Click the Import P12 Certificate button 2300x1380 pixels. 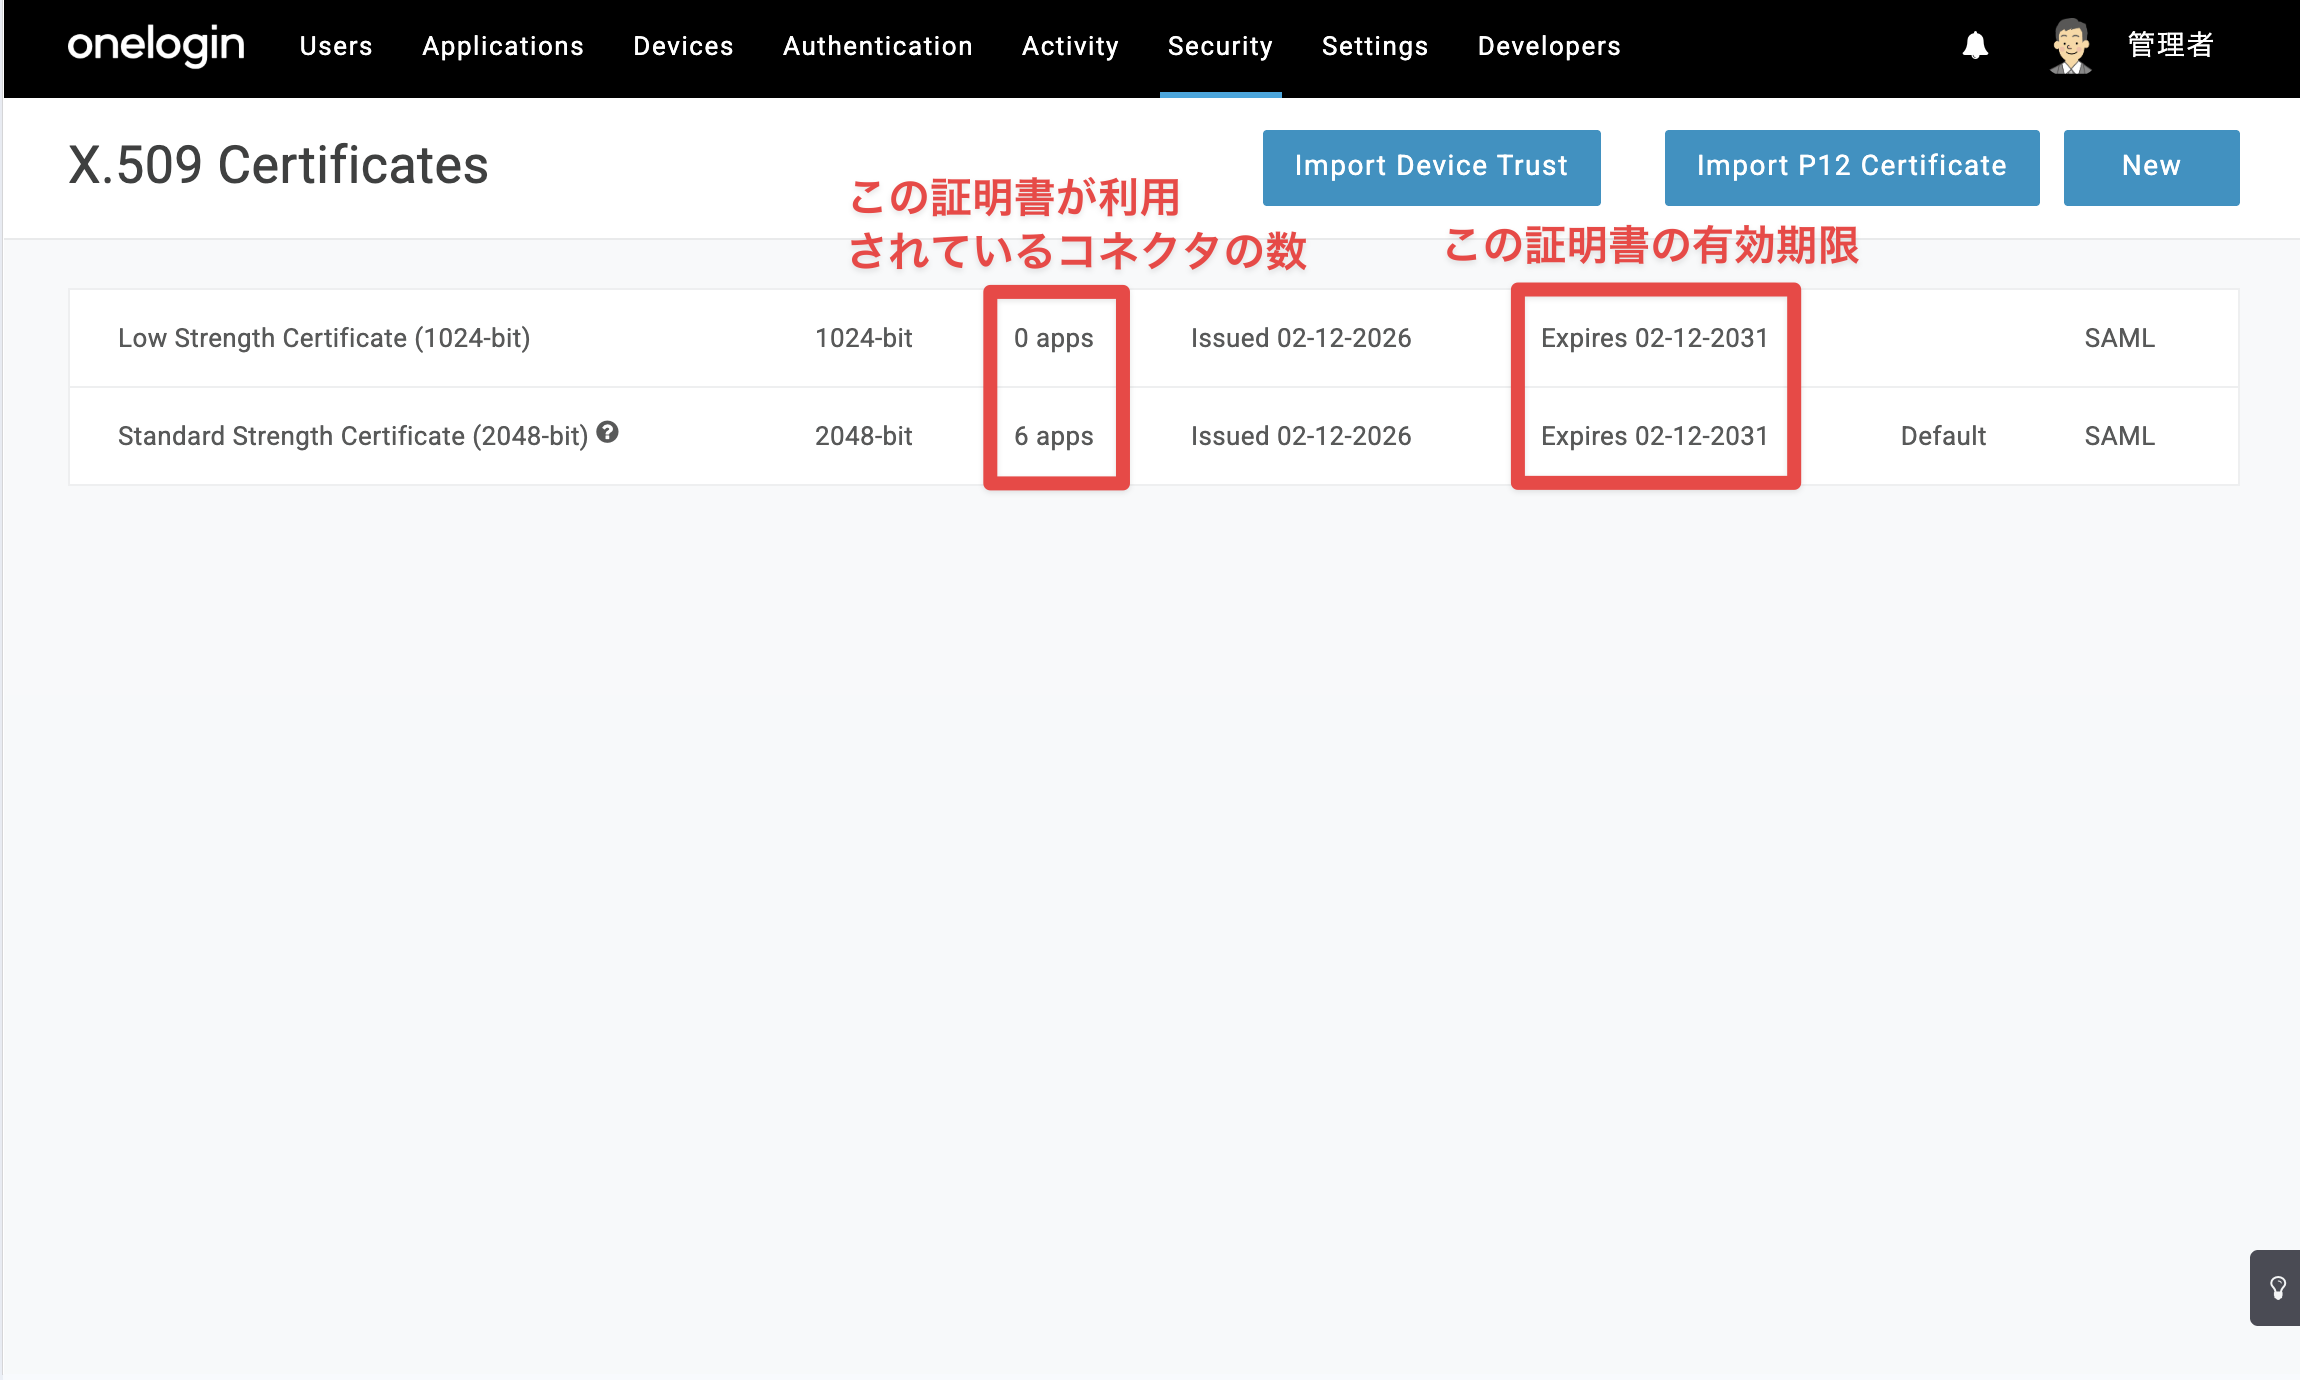pyautogui.click(x=1852, y=167)
